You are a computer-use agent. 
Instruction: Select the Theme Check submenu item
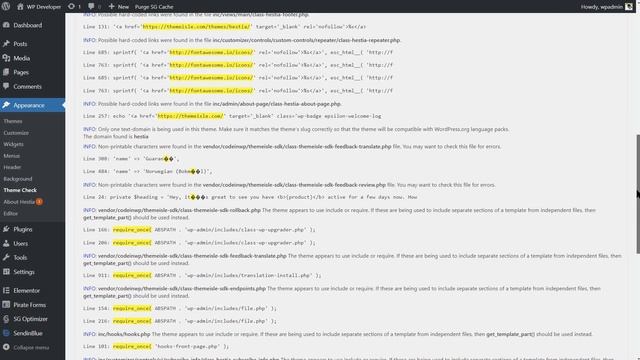(x=20, y=190)
